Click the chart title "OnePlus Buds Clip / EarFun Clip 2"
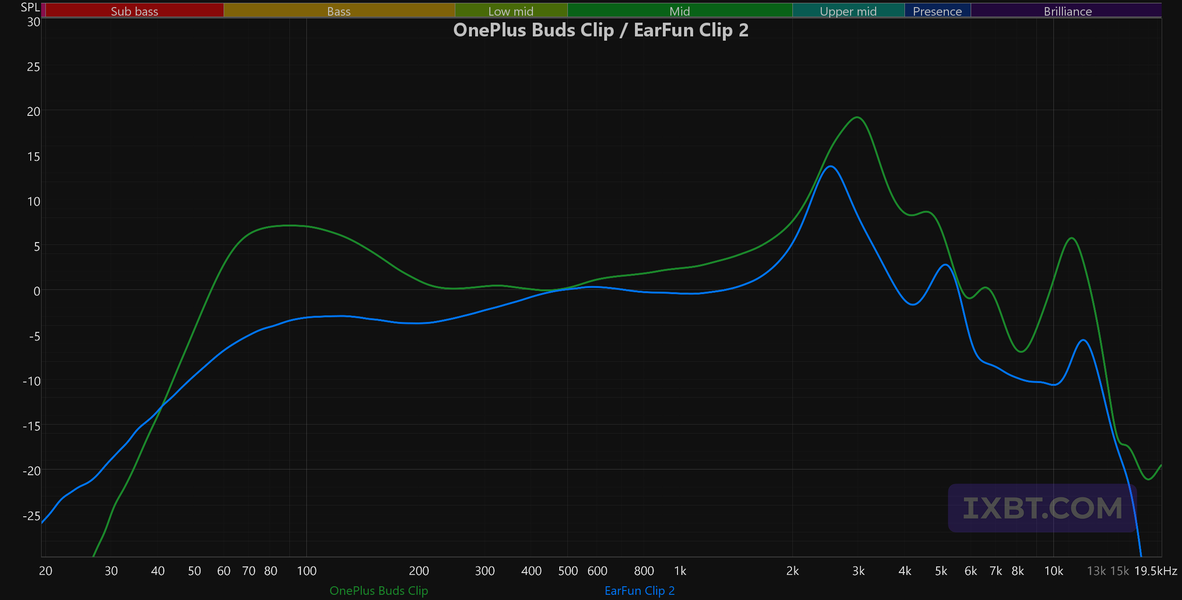Image resolution: width=1182 pixels, height=600 pixels. click(x=601, y=31)
